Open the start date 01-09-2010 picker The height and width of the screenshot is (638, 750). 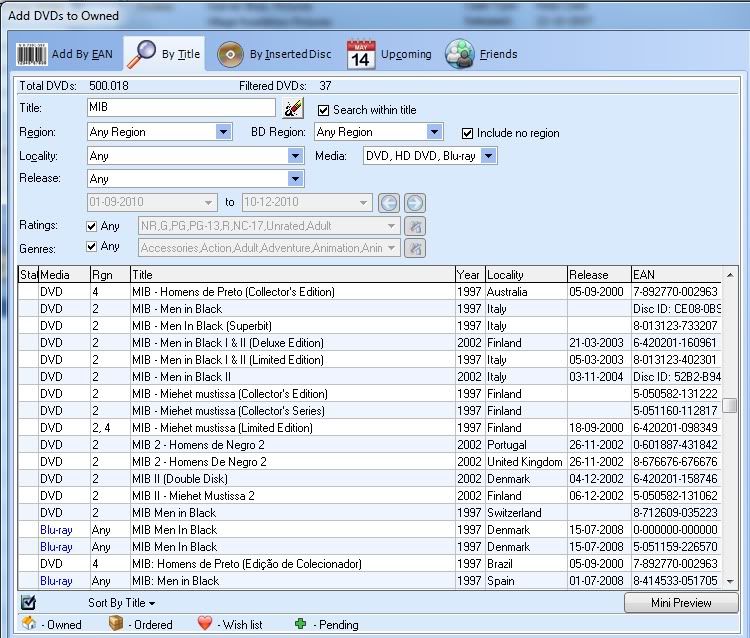click(x=208, y=202)
